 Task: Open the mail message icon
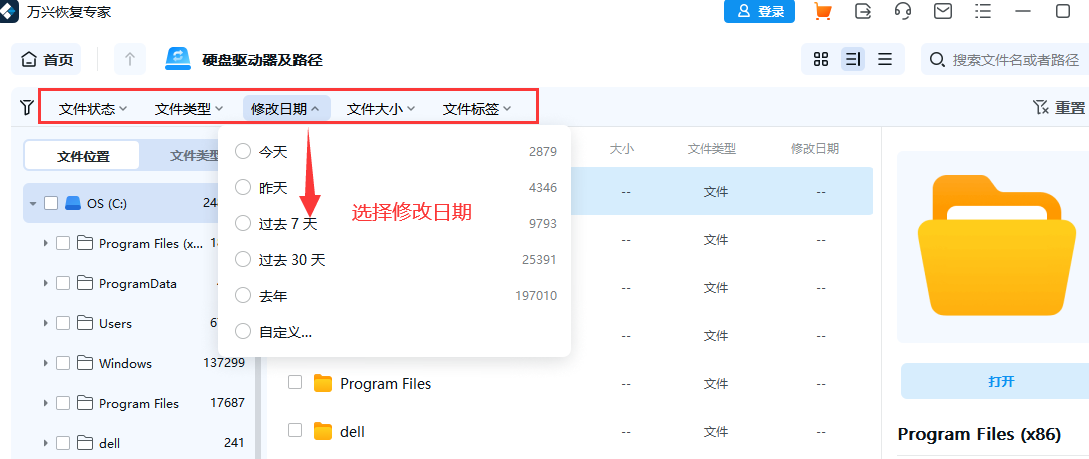(942, 11)
